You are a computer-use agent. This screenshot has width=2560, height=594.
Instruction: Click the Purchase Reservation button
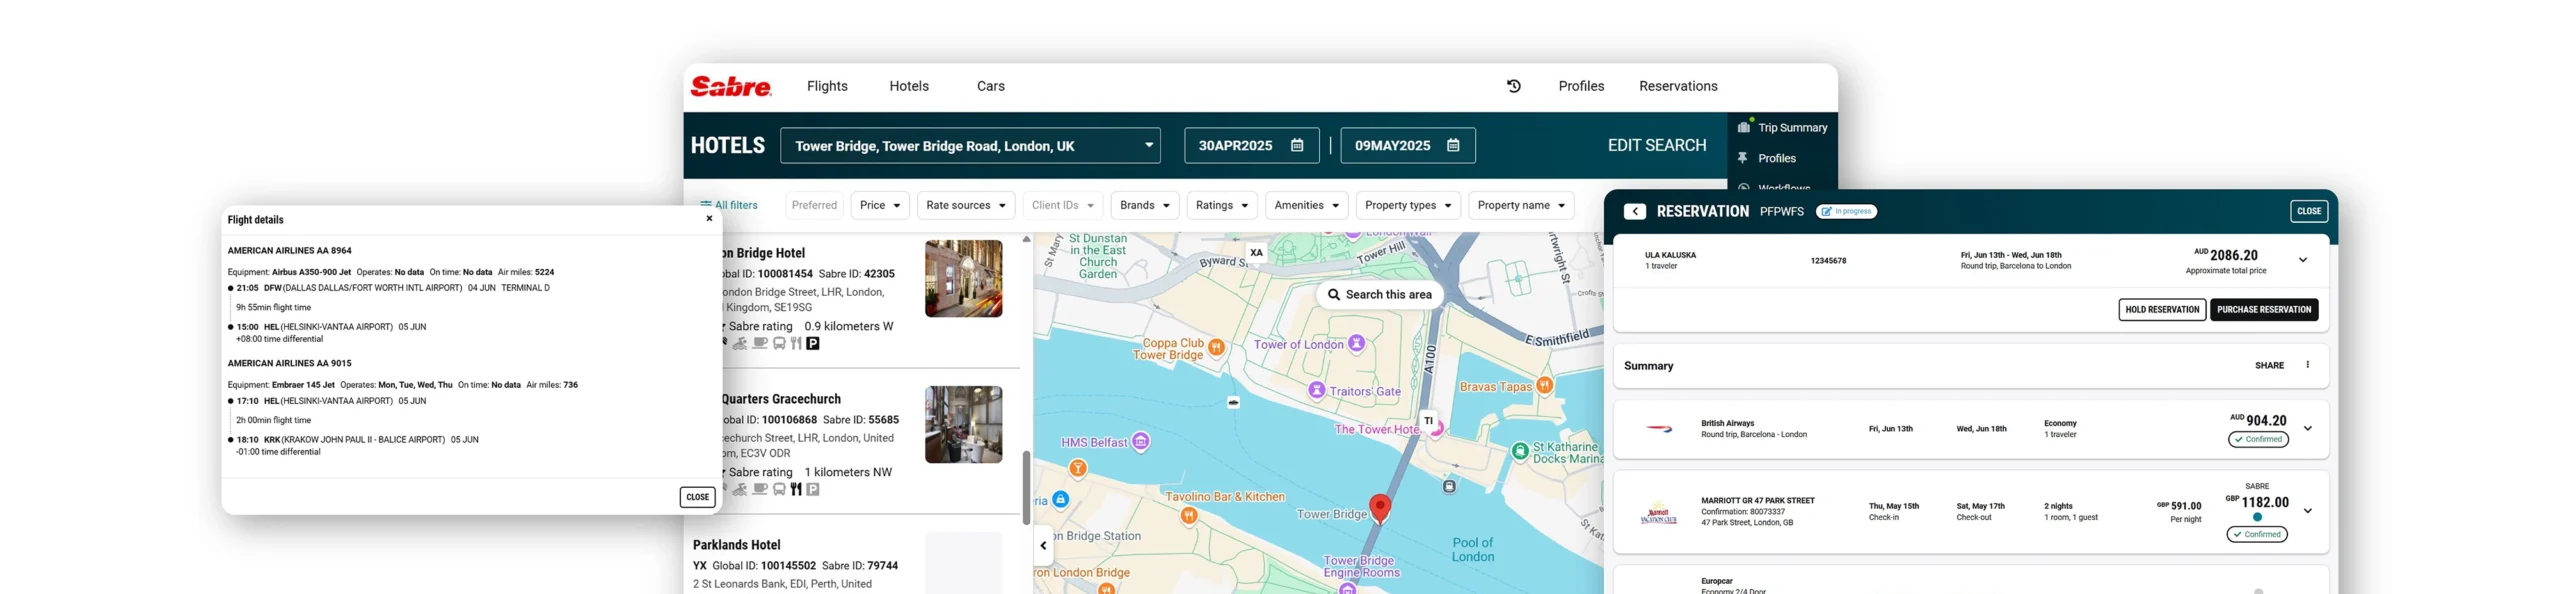click(2263, 310)
